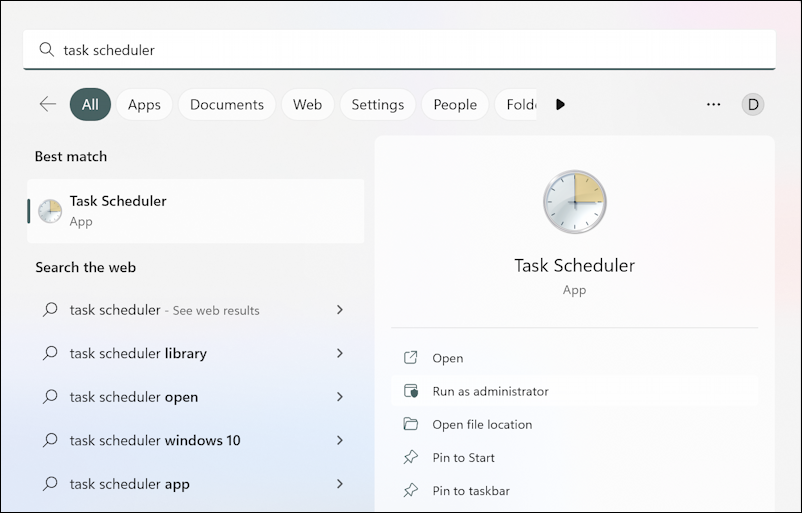Click the search magnifier icon in search box
The width and height of the screenshot is (802, 513).
click(47, 50)
